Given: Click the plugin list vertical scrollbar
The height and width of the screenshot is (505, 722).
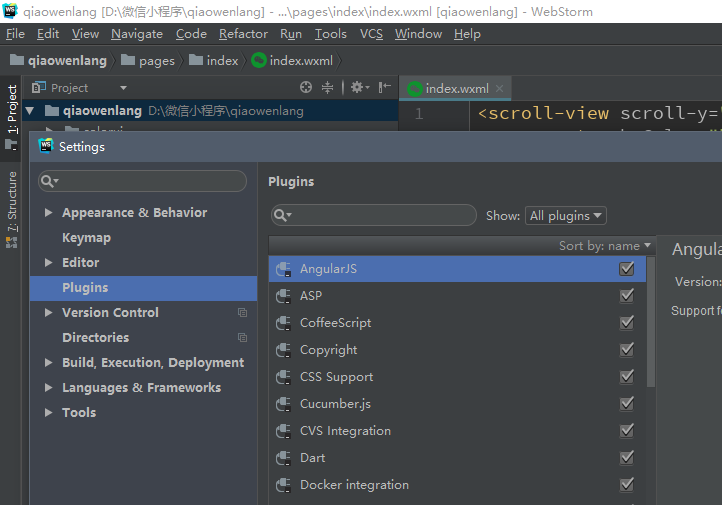Looking at the screenshot, I should coord(651,322).
